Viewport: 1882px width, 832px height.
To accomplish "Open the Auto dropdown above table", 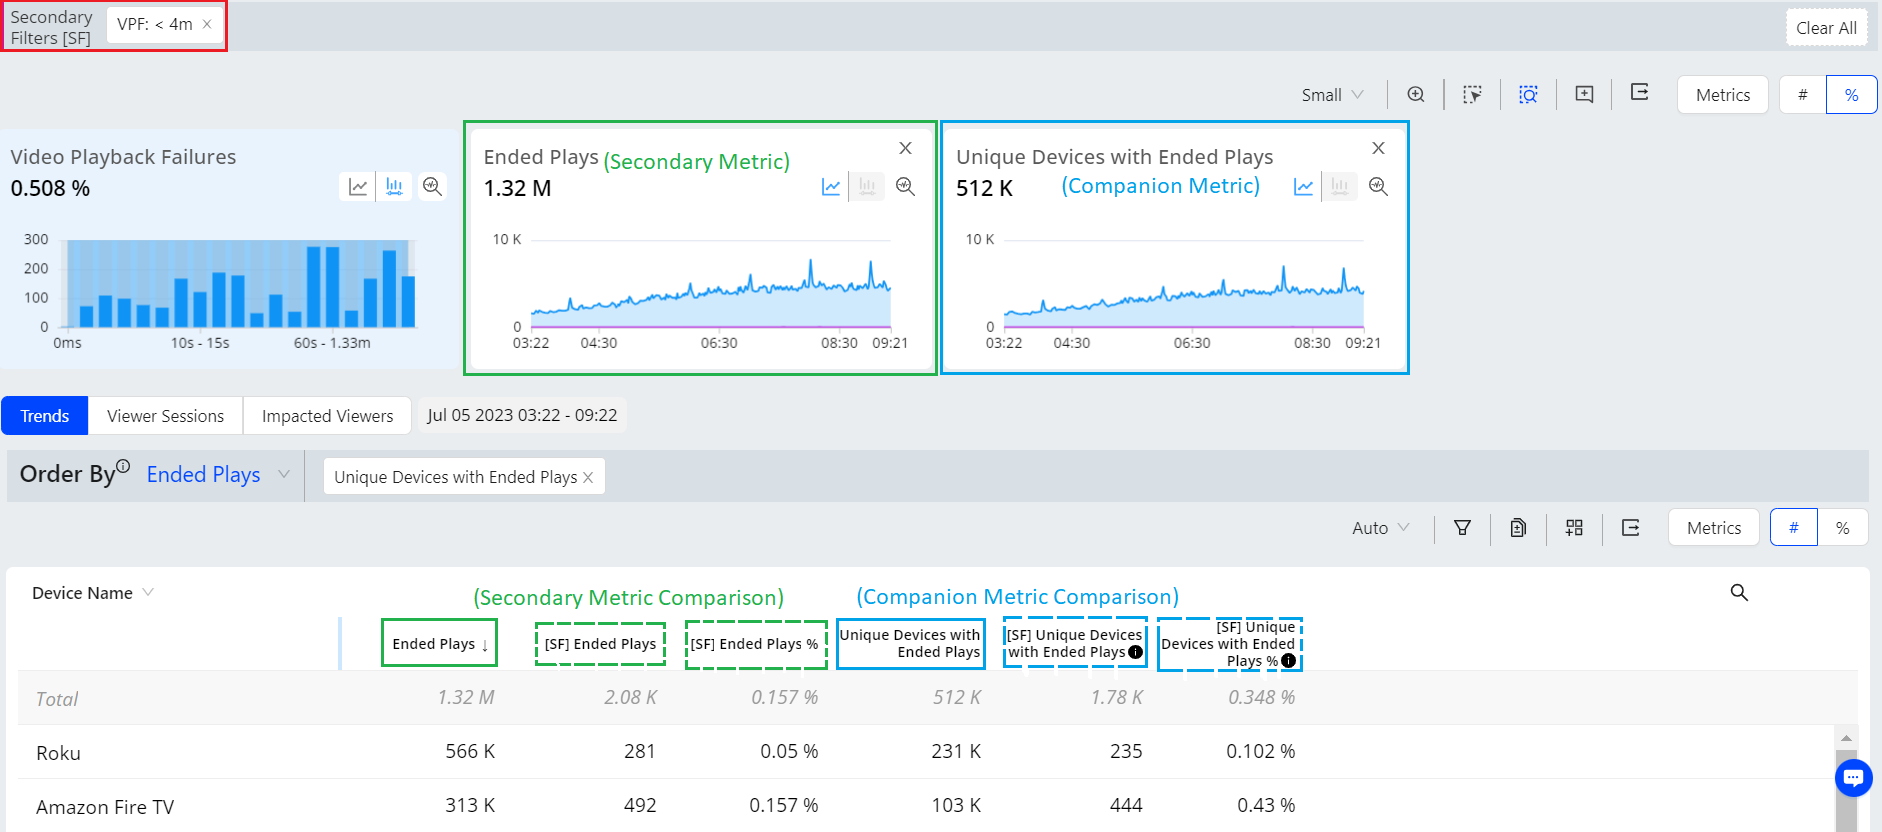I will point(1380,528).
